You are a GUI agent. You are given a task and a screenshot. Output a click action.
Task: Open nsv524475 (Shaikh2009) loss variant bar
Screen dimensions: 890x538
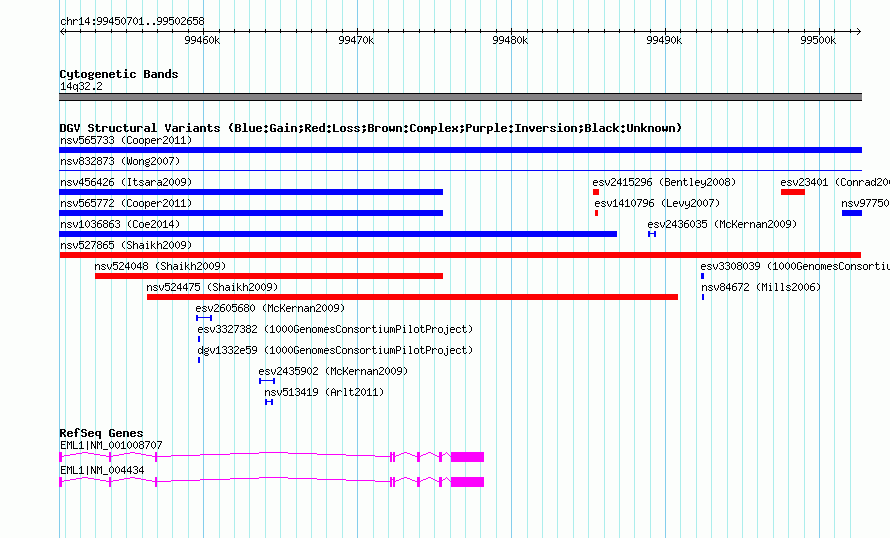coord(412,297)
